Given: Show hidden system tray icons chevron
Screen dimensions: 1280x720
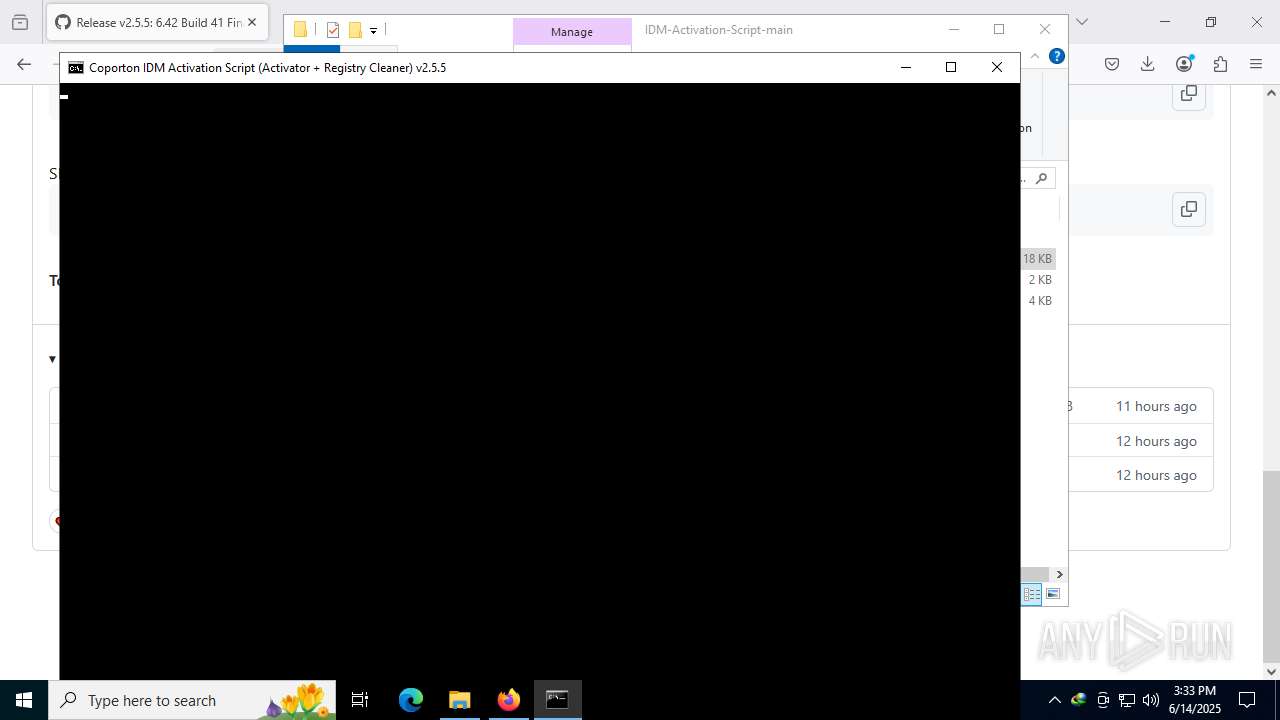Looking at the screenshot, I should [1054, 700].
